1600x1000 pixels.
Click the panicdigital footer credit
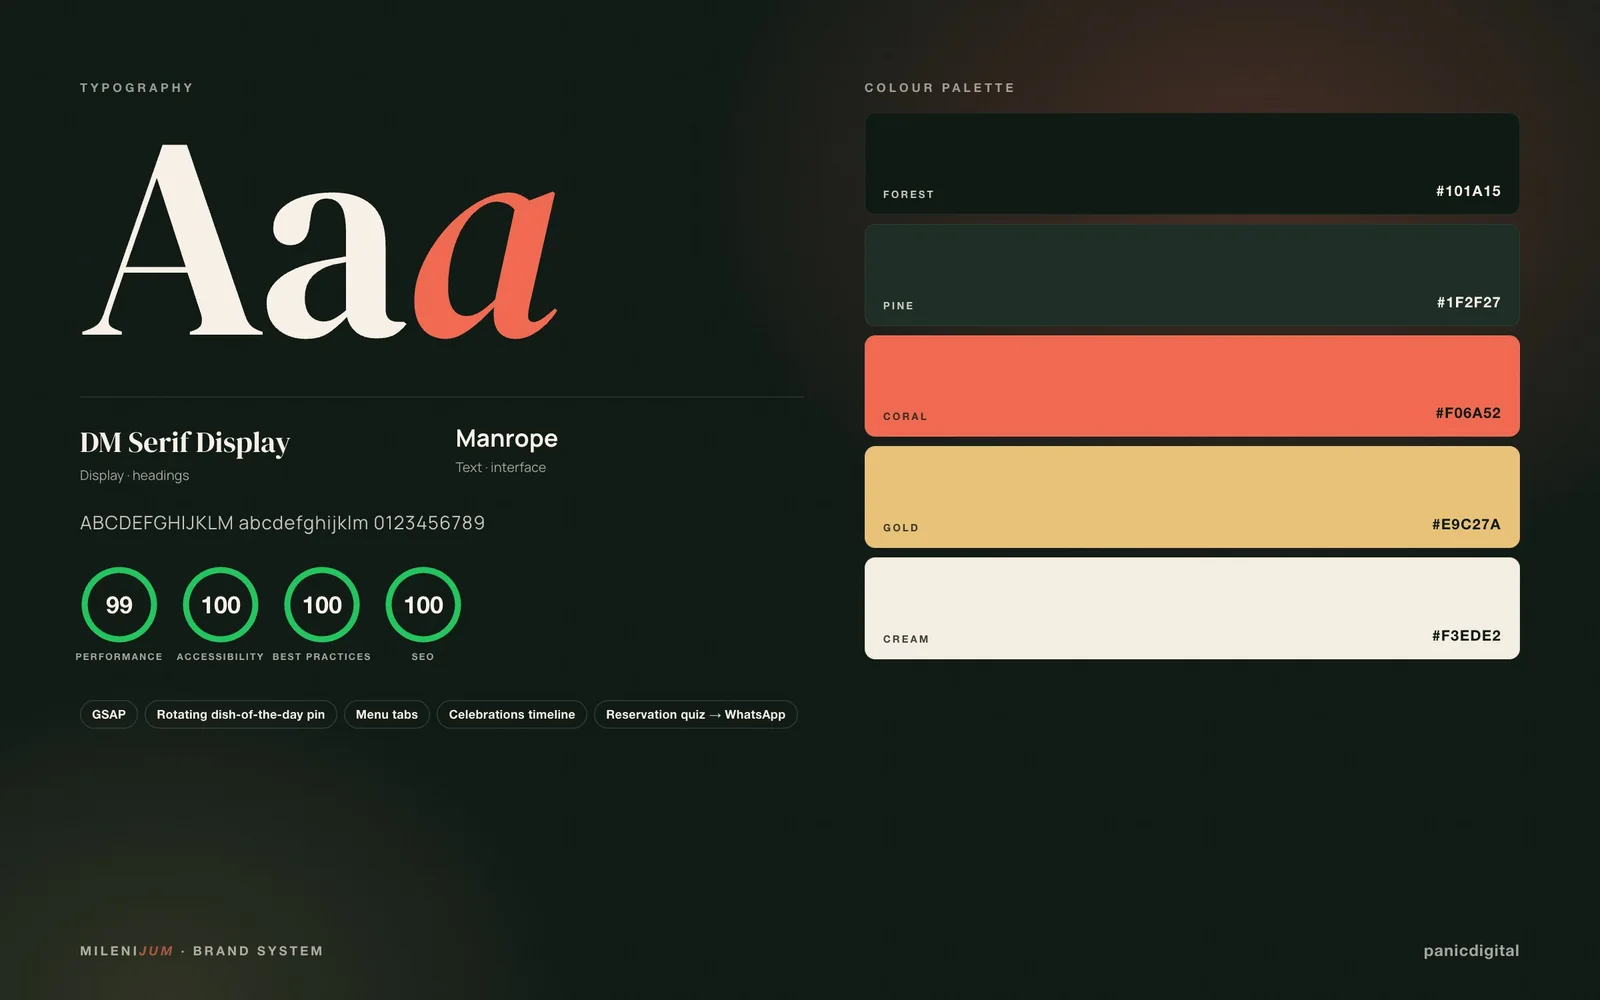(x=1471, y=951)
